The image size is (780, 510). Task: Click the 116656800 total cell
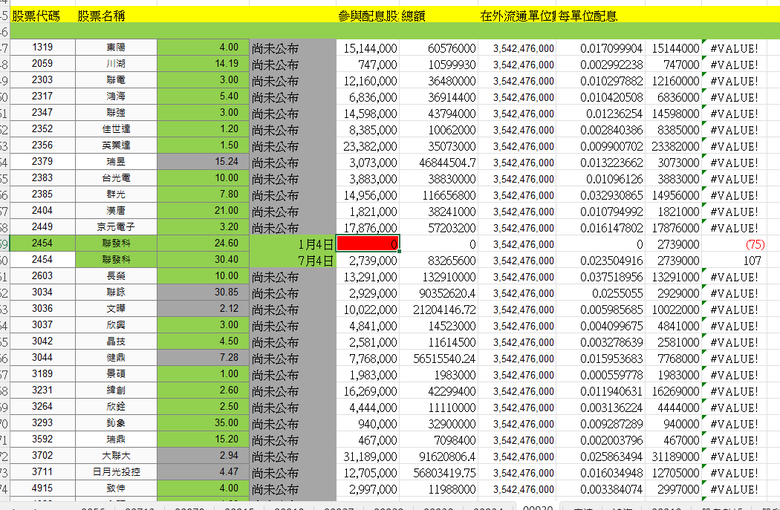click(438, 196)
